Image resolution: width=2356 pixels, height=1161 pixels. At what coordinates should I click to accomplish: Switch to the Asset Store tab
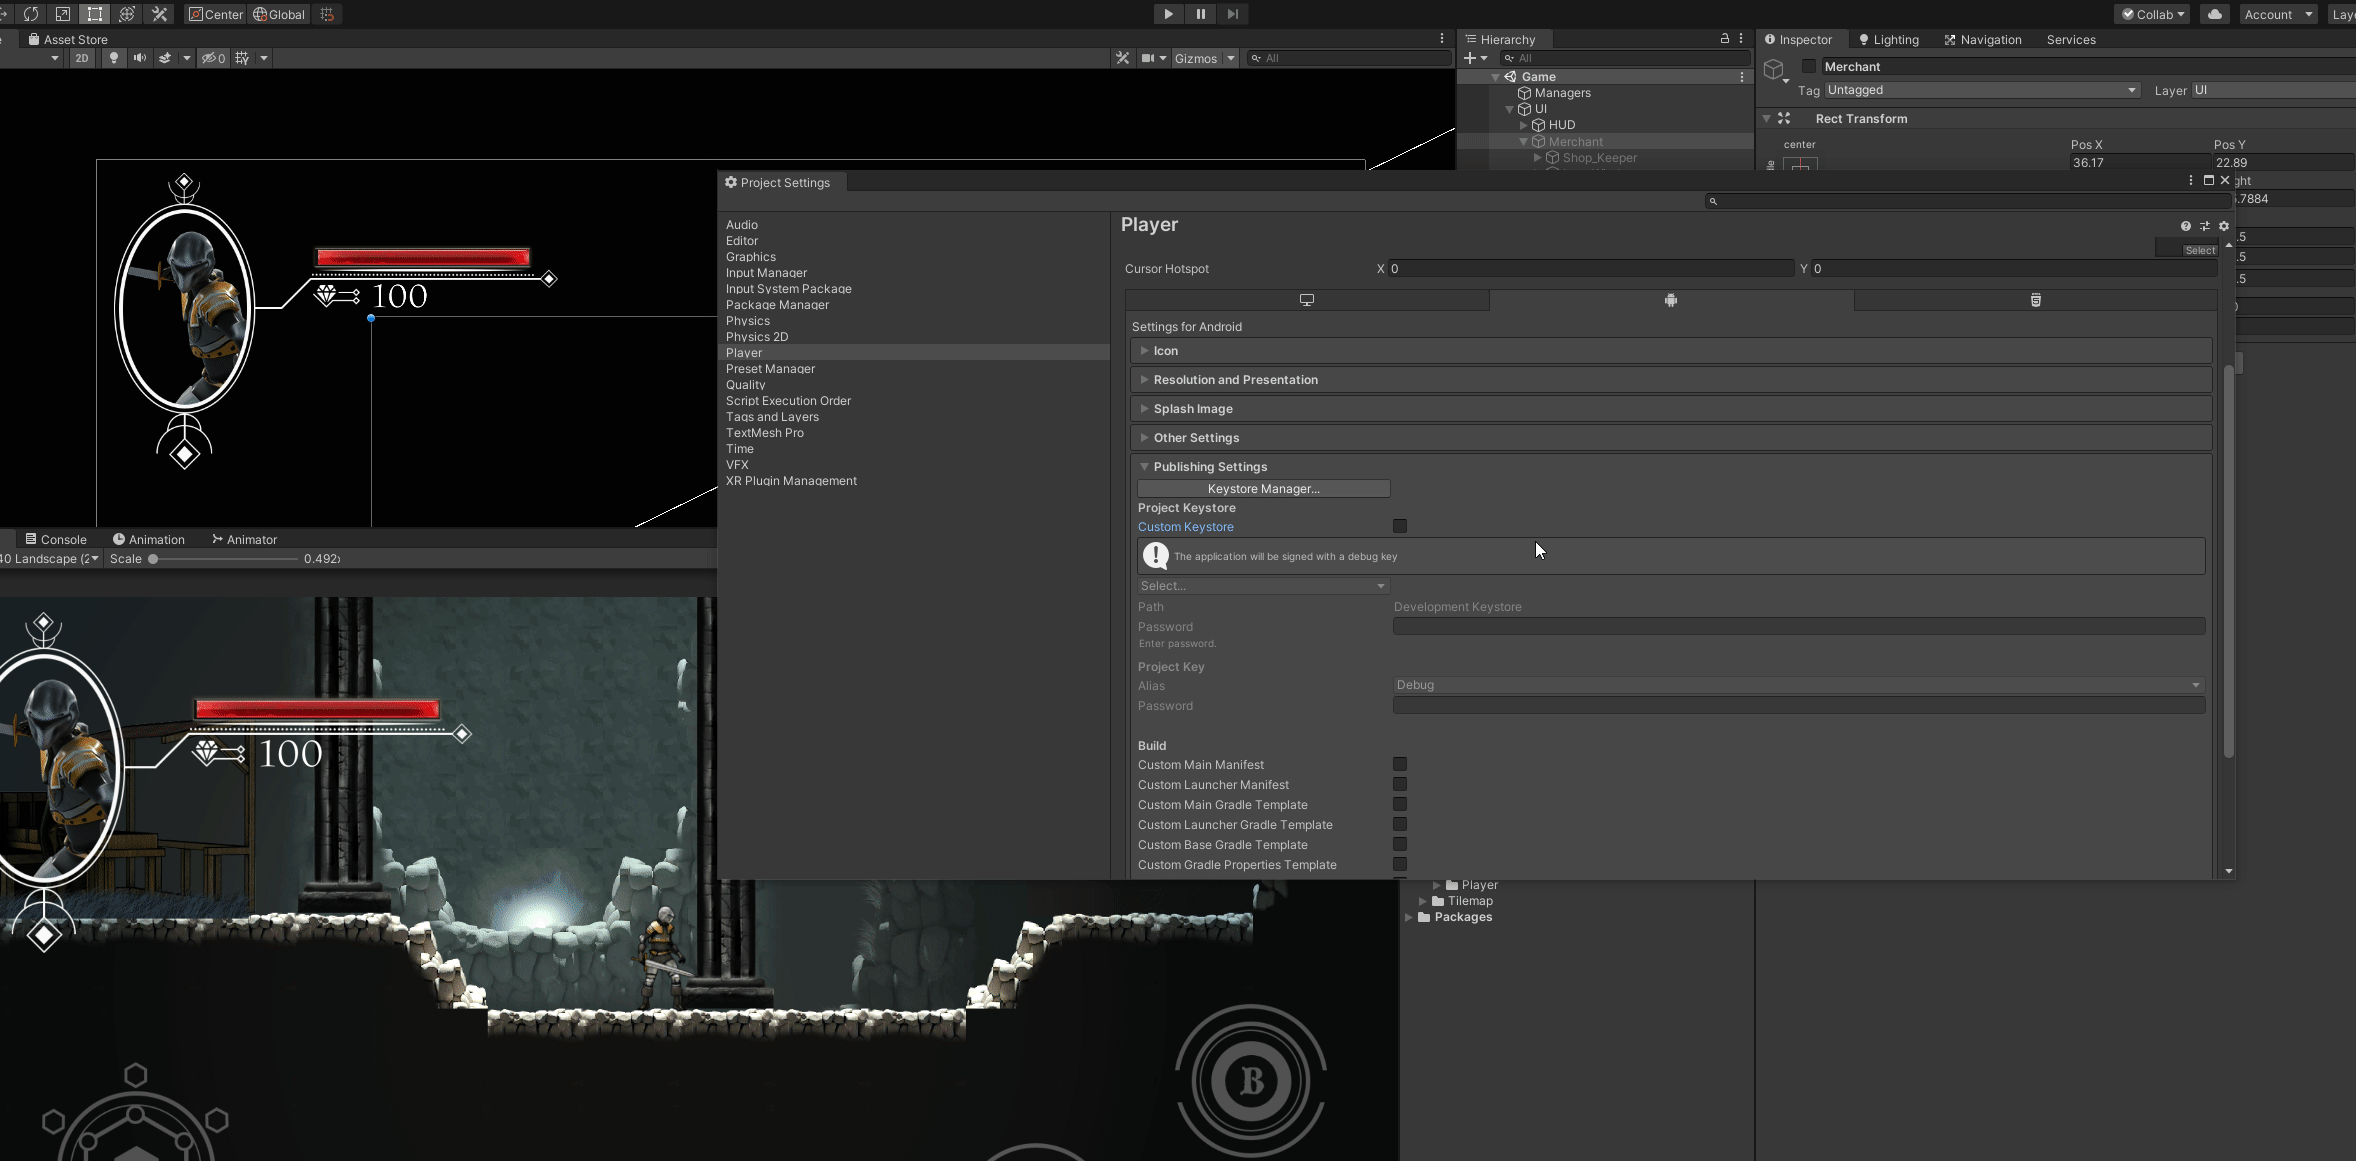(68, 40)
